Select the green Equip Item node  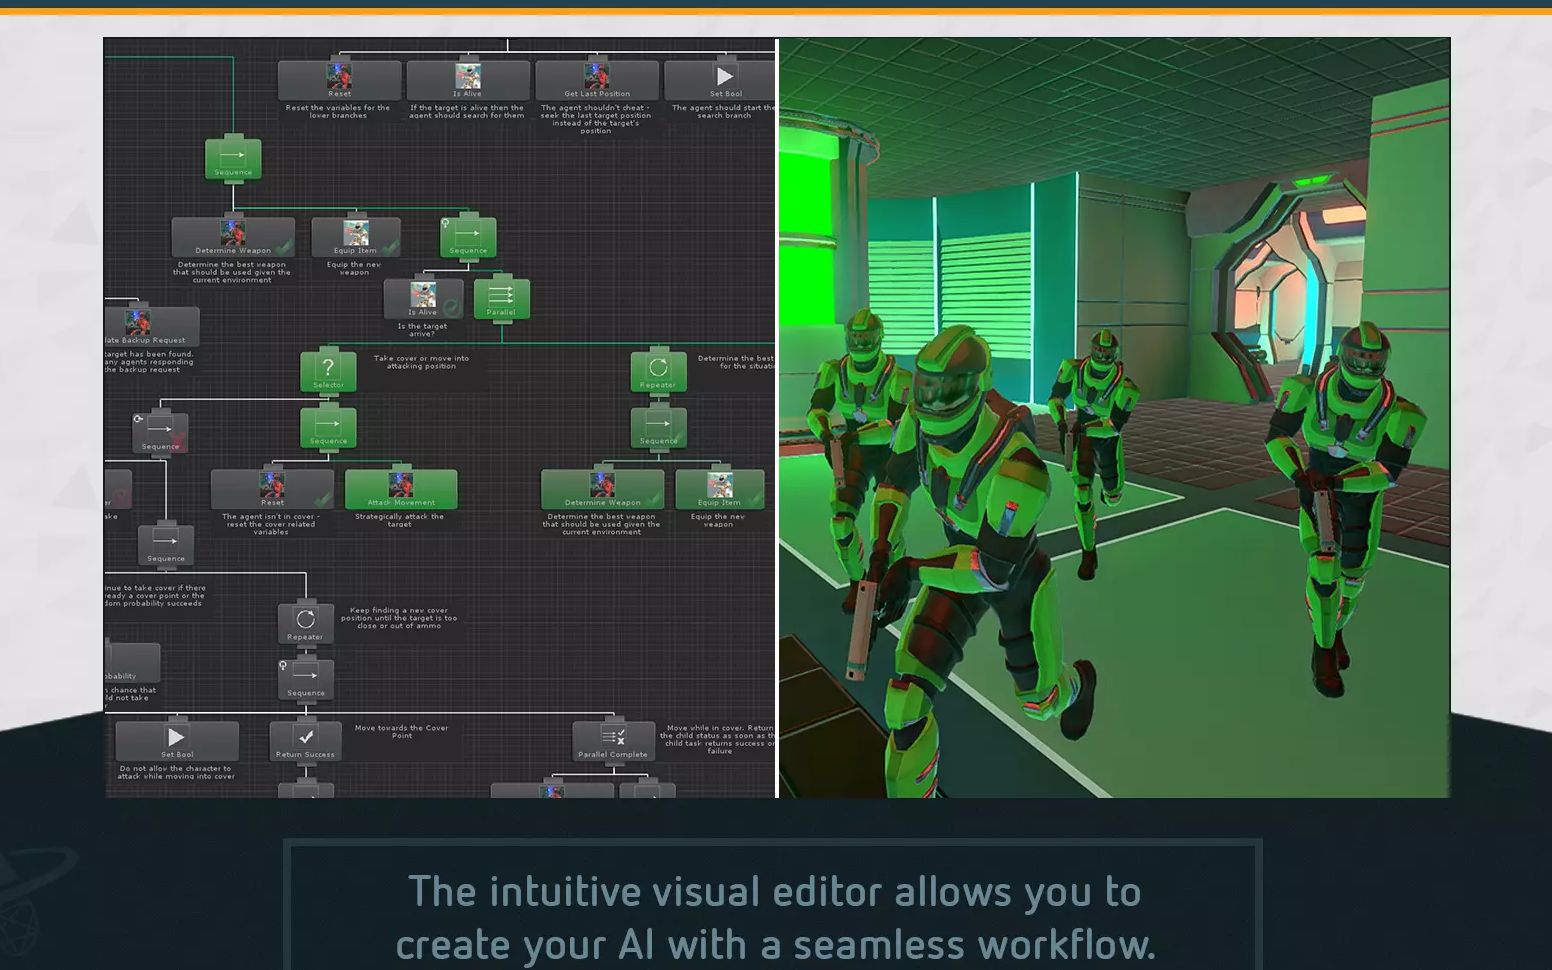pos(720,489)
